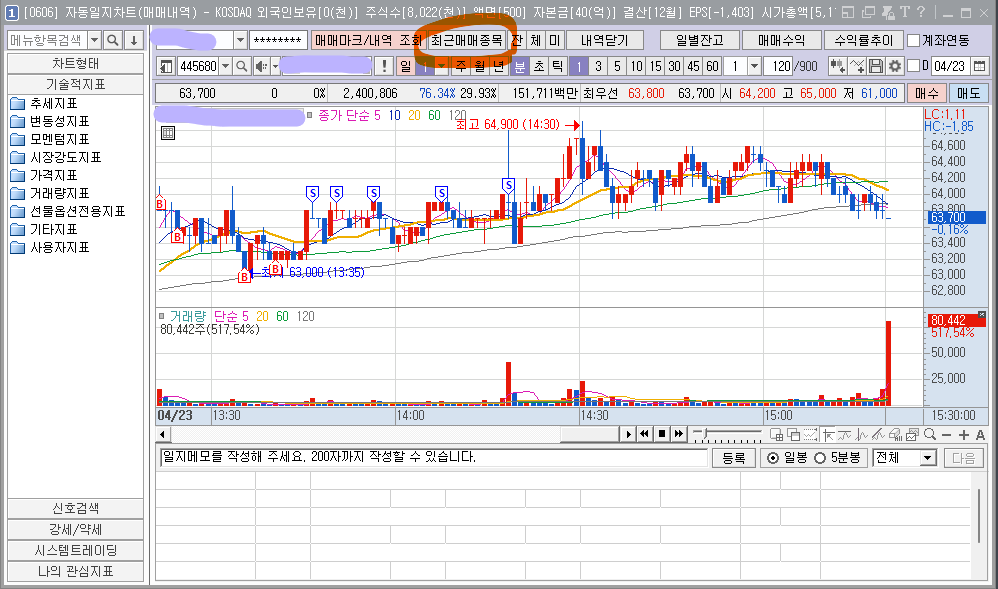The width and height of the screenshot is (998, 589).
Task: Expand the 거래량지표 folder
Action: coord(18,194)
